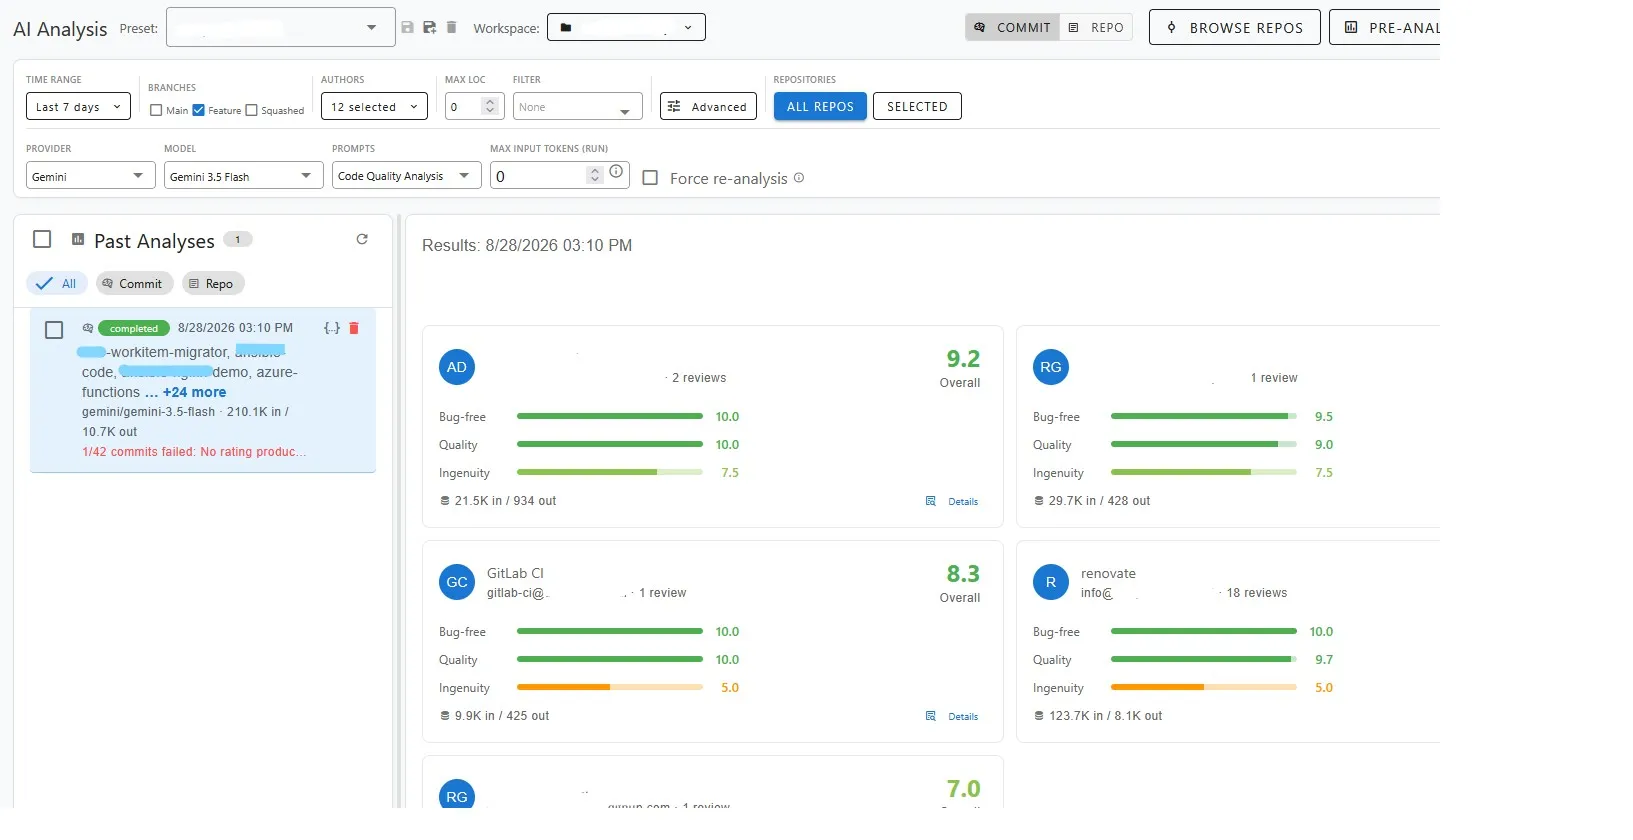The width and height of the screenshot is (1633, 840).
Task: Click info icon beside Max Input Tokens
Action: click(x=616, y=172)
